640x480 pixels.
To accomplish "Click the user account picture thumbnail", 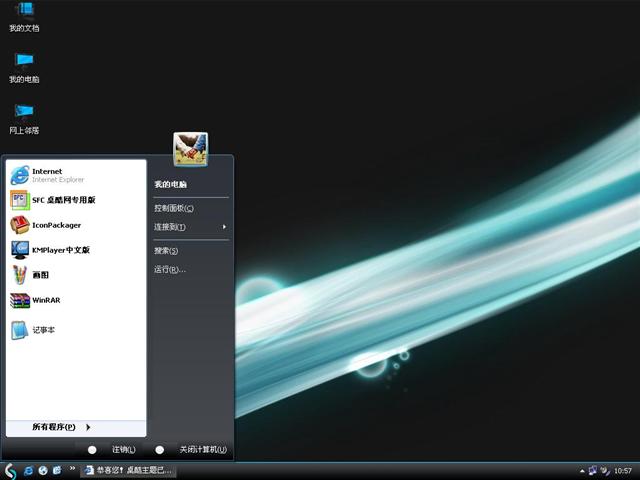I will coord(190,149).
